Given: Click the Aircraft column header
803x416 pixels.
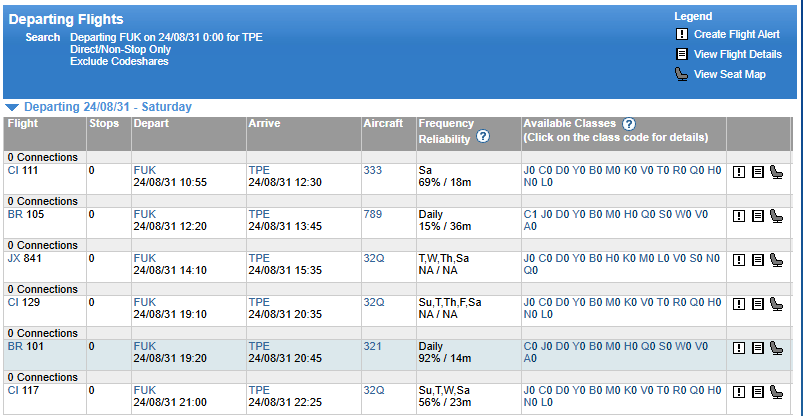Looking at the screenshot, I should pos(383,124).
